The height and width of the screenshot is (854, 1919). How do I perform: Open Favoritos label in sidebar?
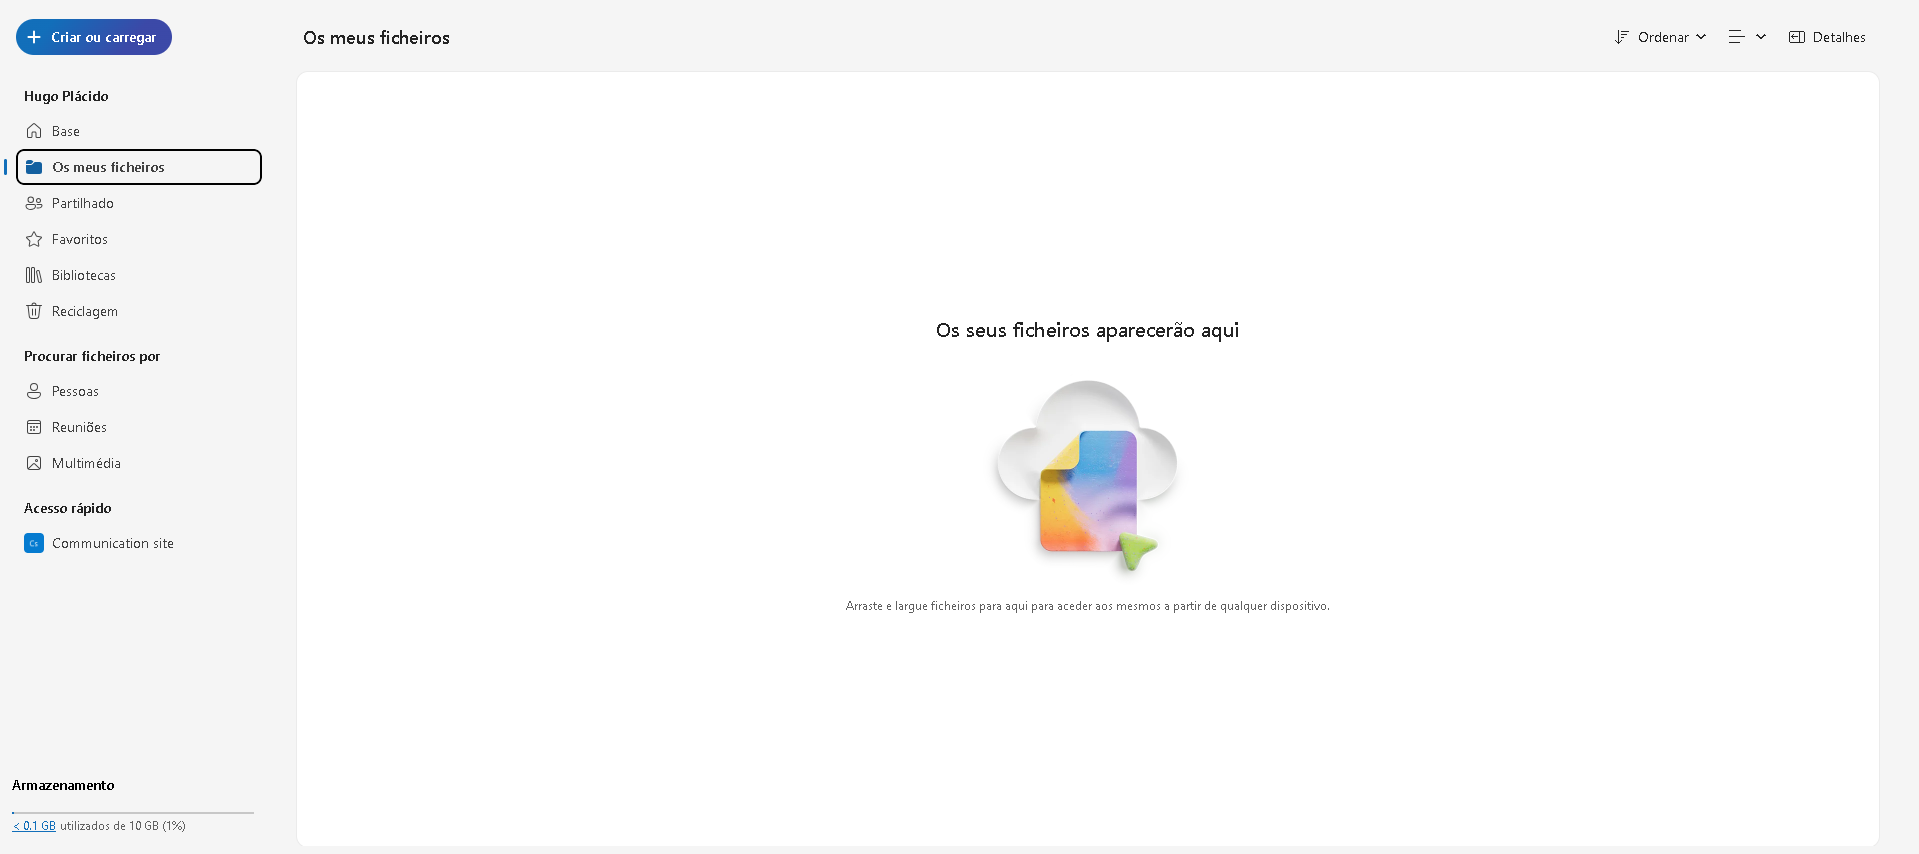[x=80, y=239]
